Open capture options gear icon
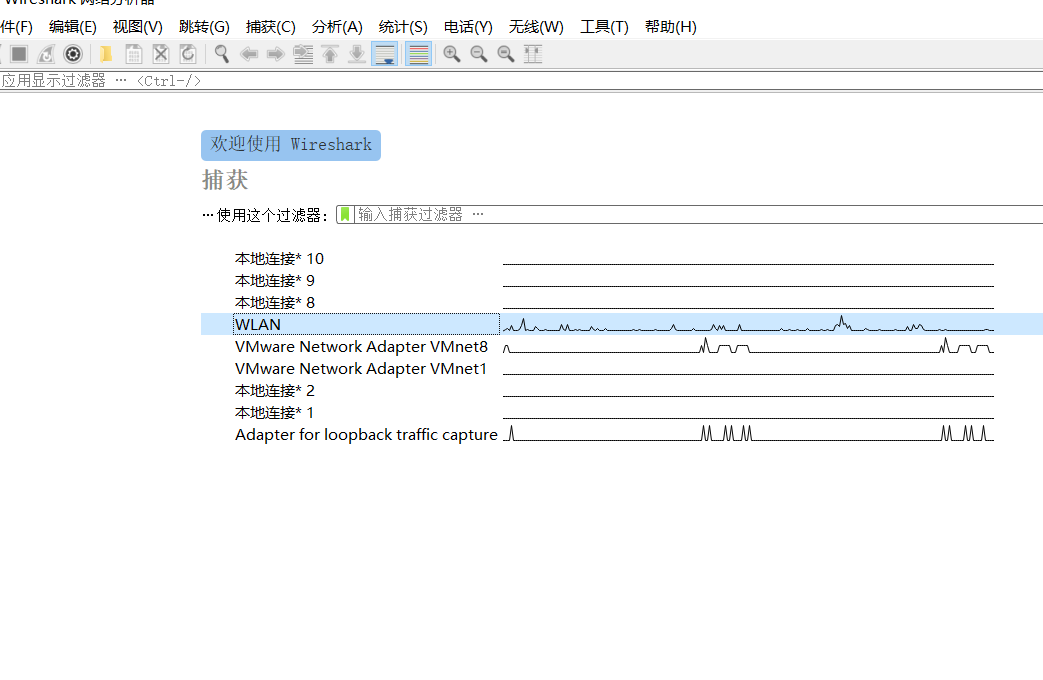Screen dimensions: 1043x680 (73, 54)
